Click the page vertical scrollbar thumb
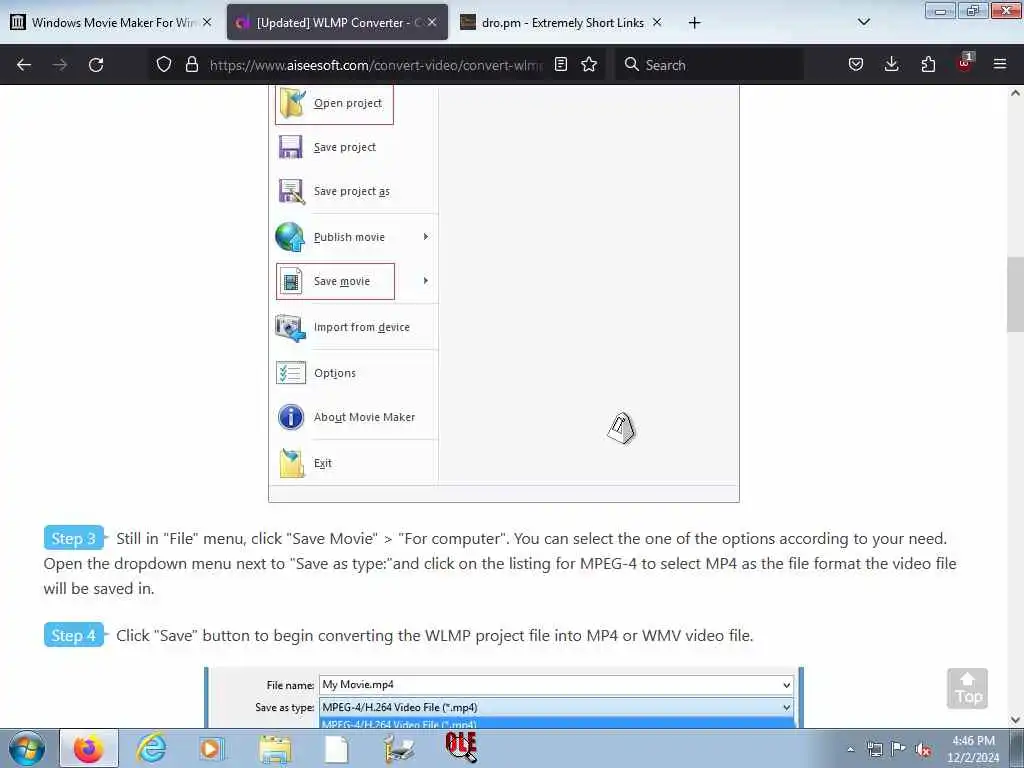1024x768 pixels. pos(1015,295)
